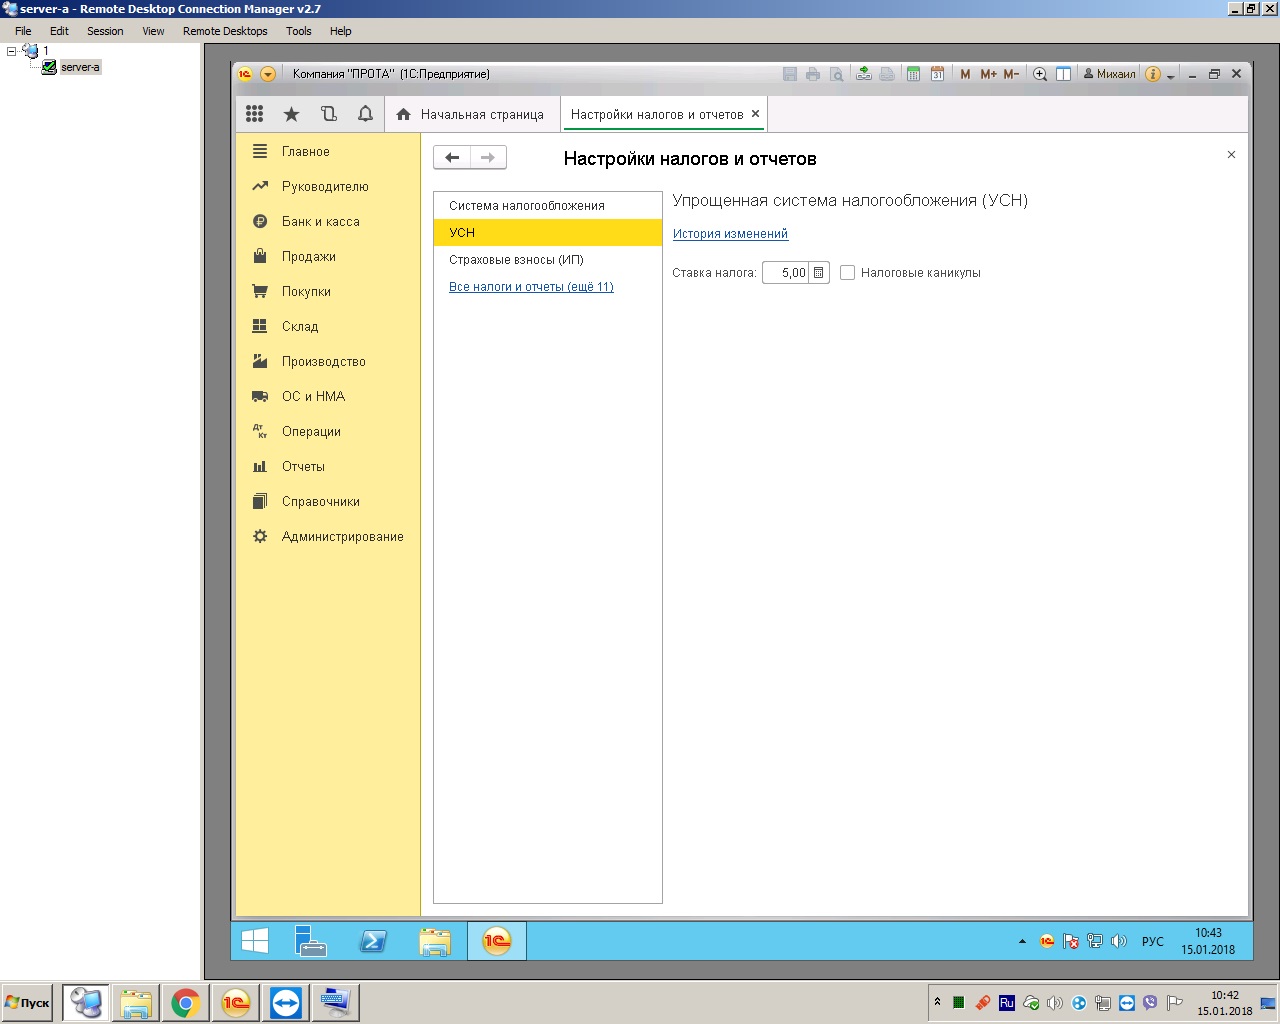Select Система налогообложения in the list
The width and height of the screenshot is (1280, 1024).
click(x=548, y=205)
